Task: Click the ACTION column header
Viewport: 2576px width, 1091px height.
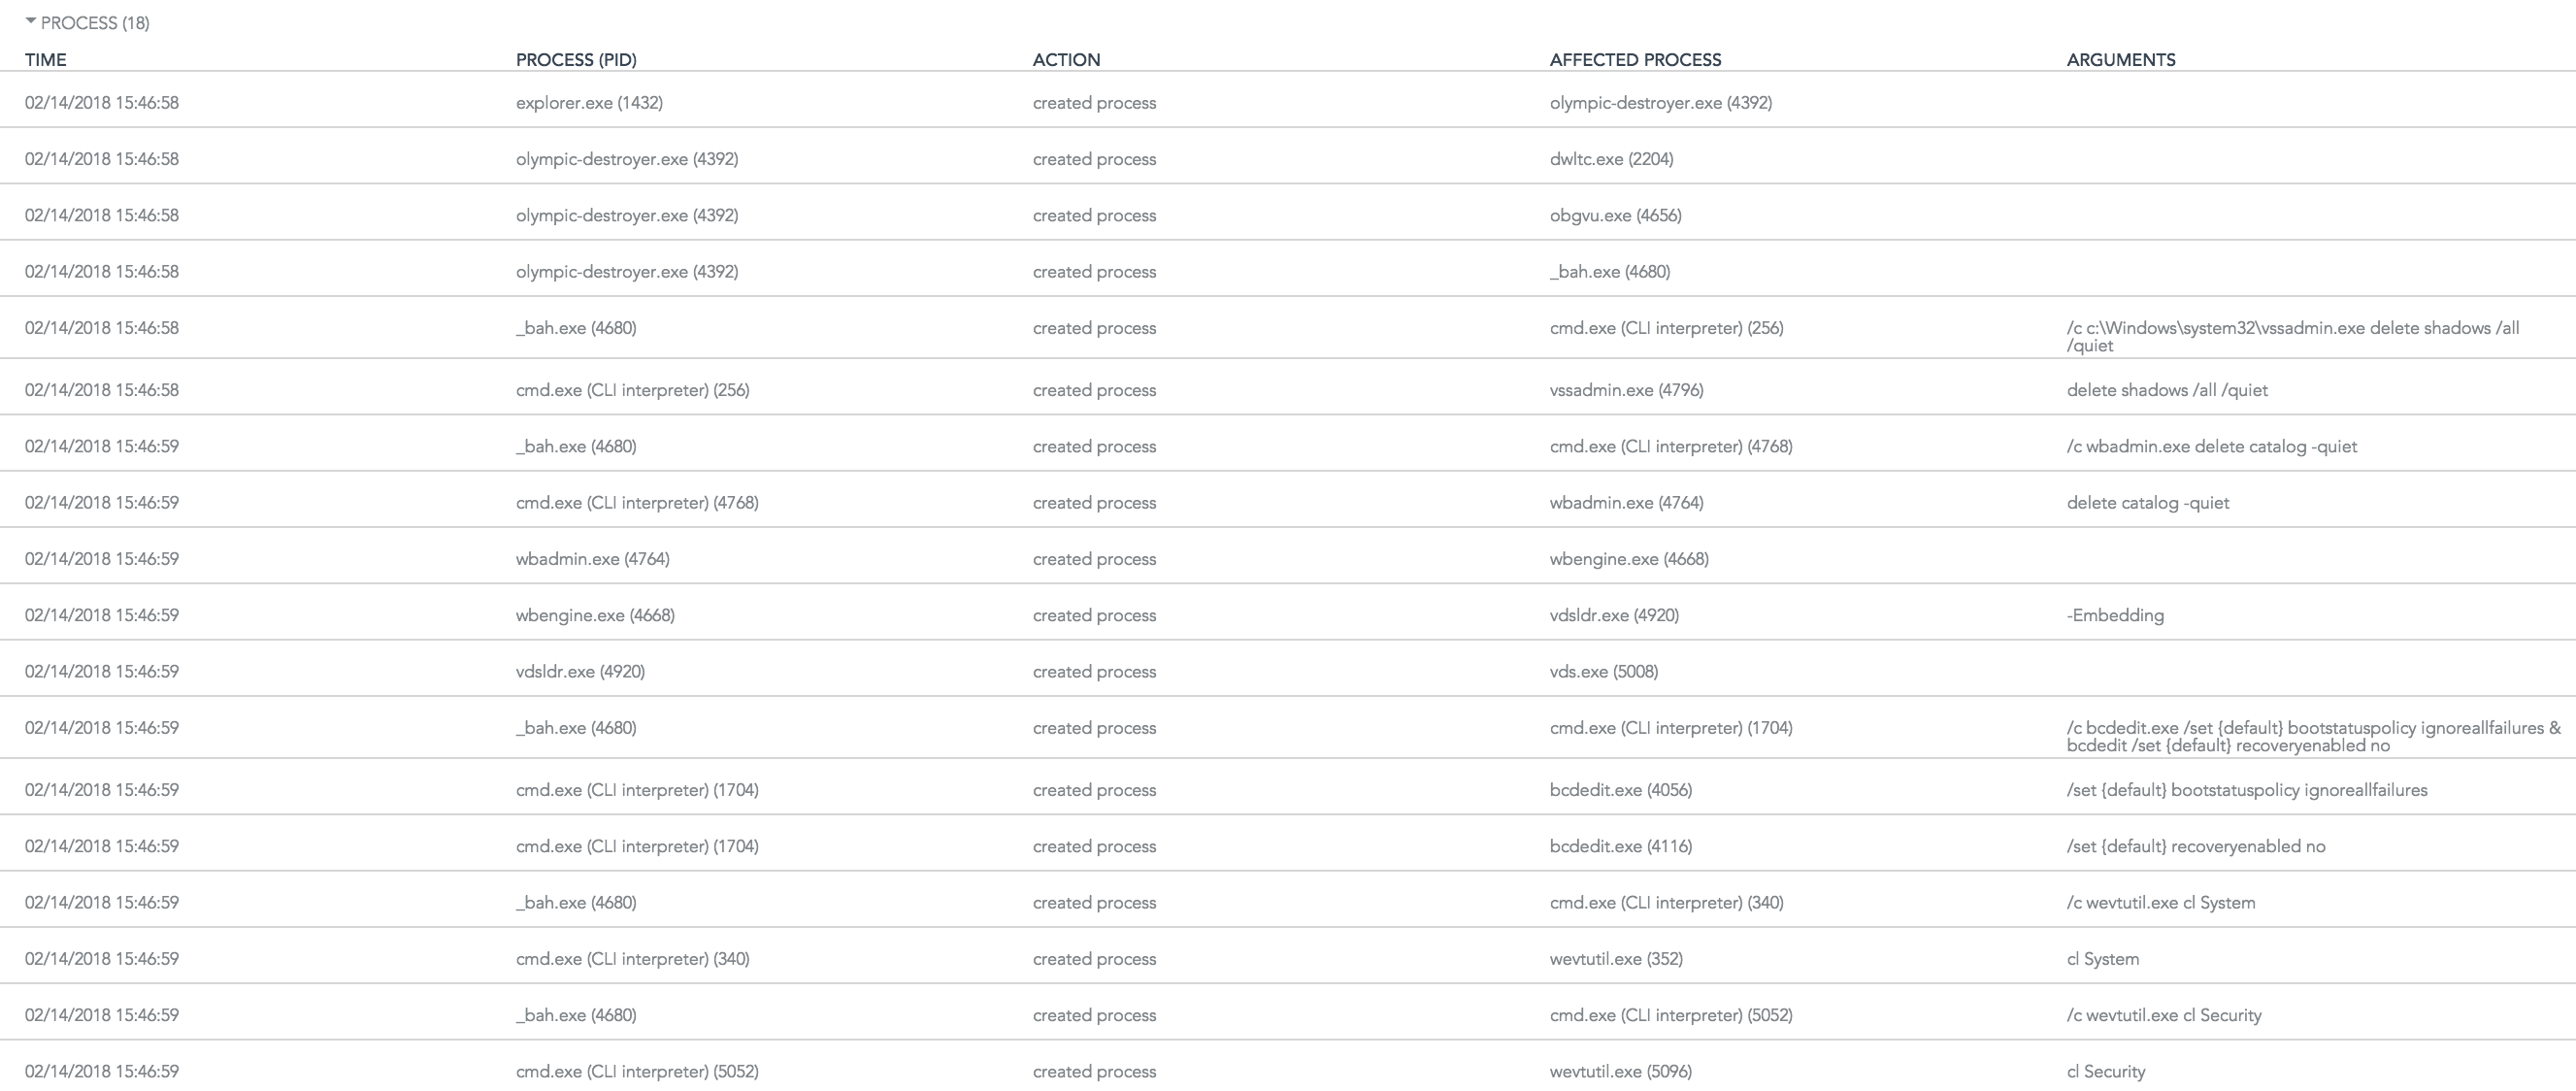Action: (x=1066, y=60)
